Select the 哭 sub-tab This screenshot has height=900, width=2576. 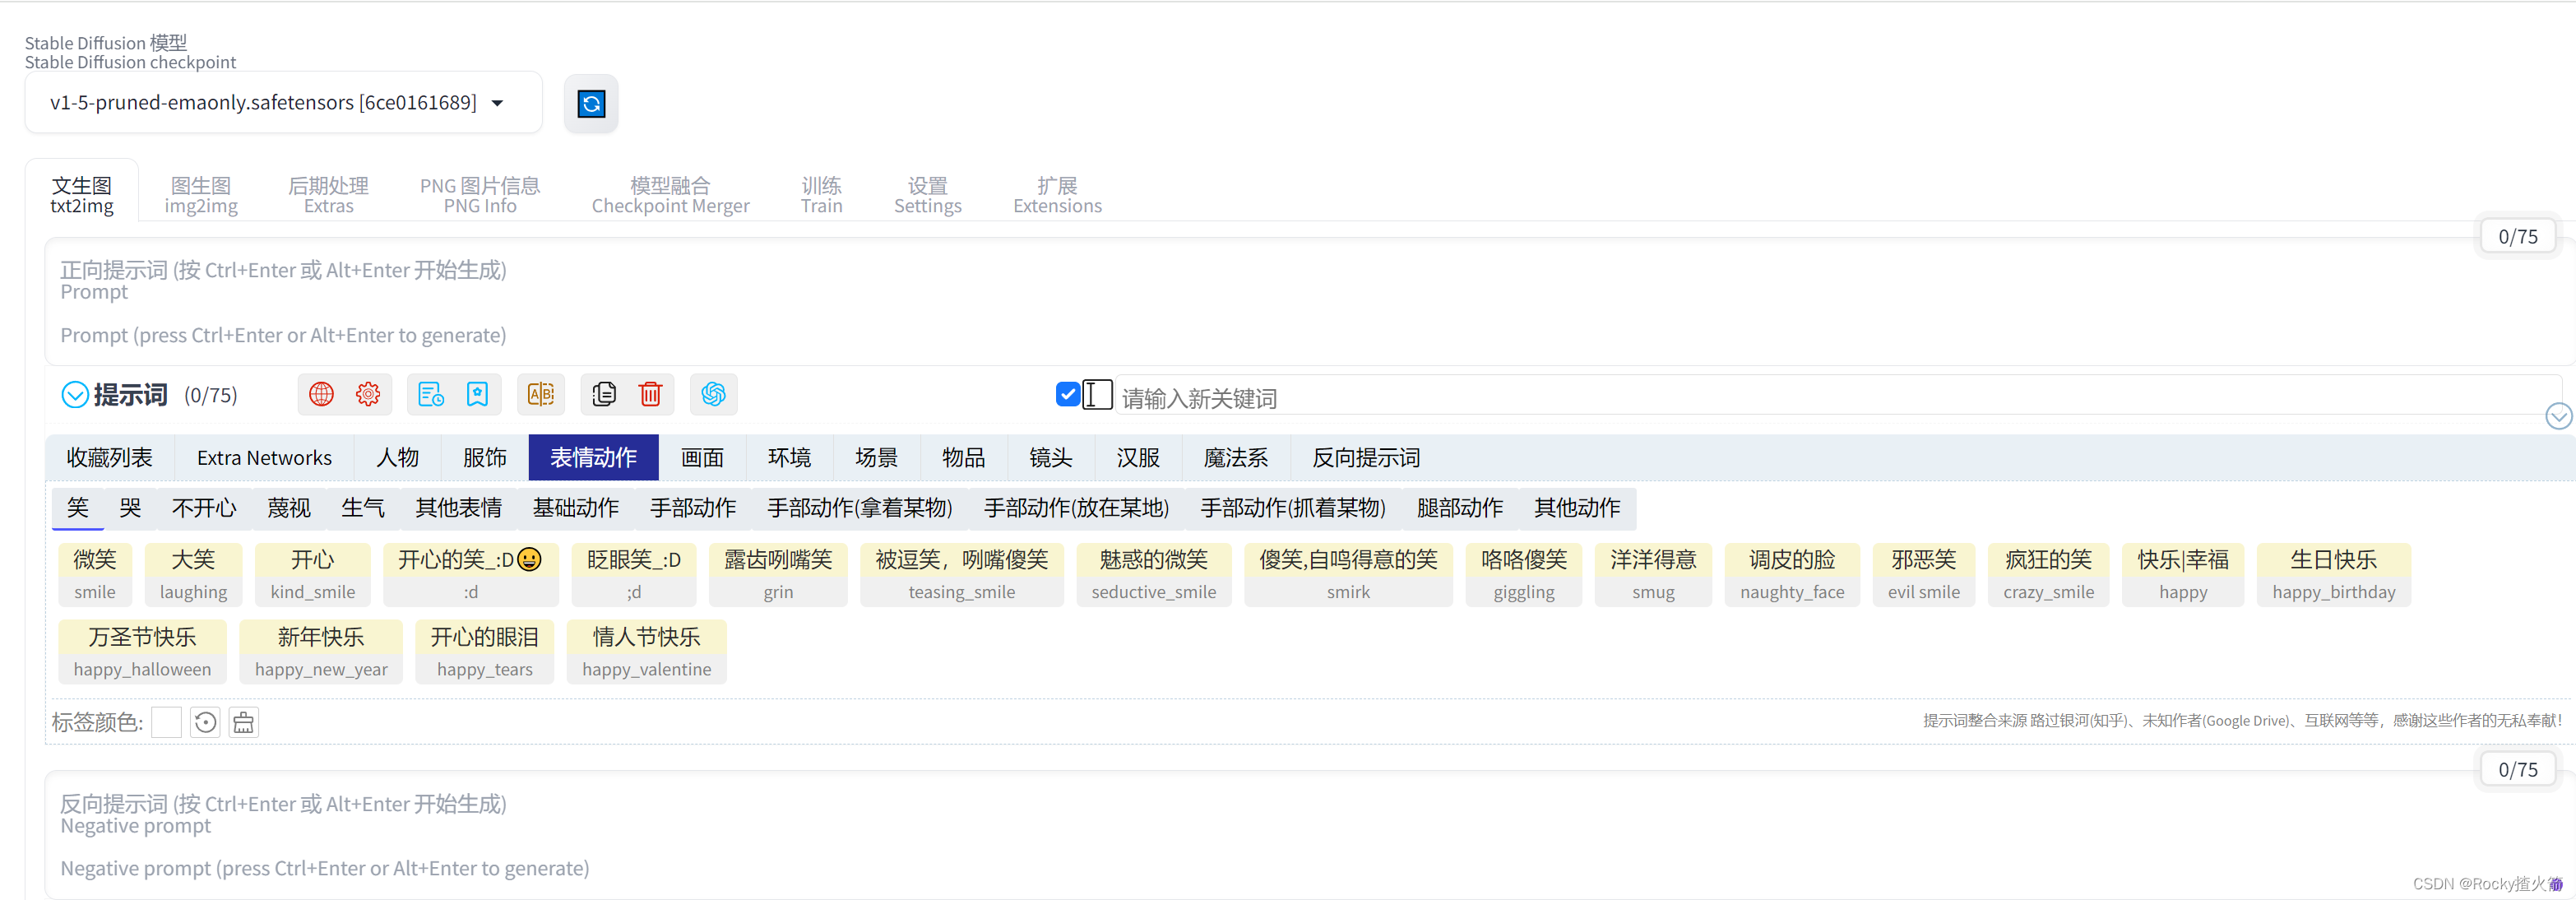(x=130, y=508)
